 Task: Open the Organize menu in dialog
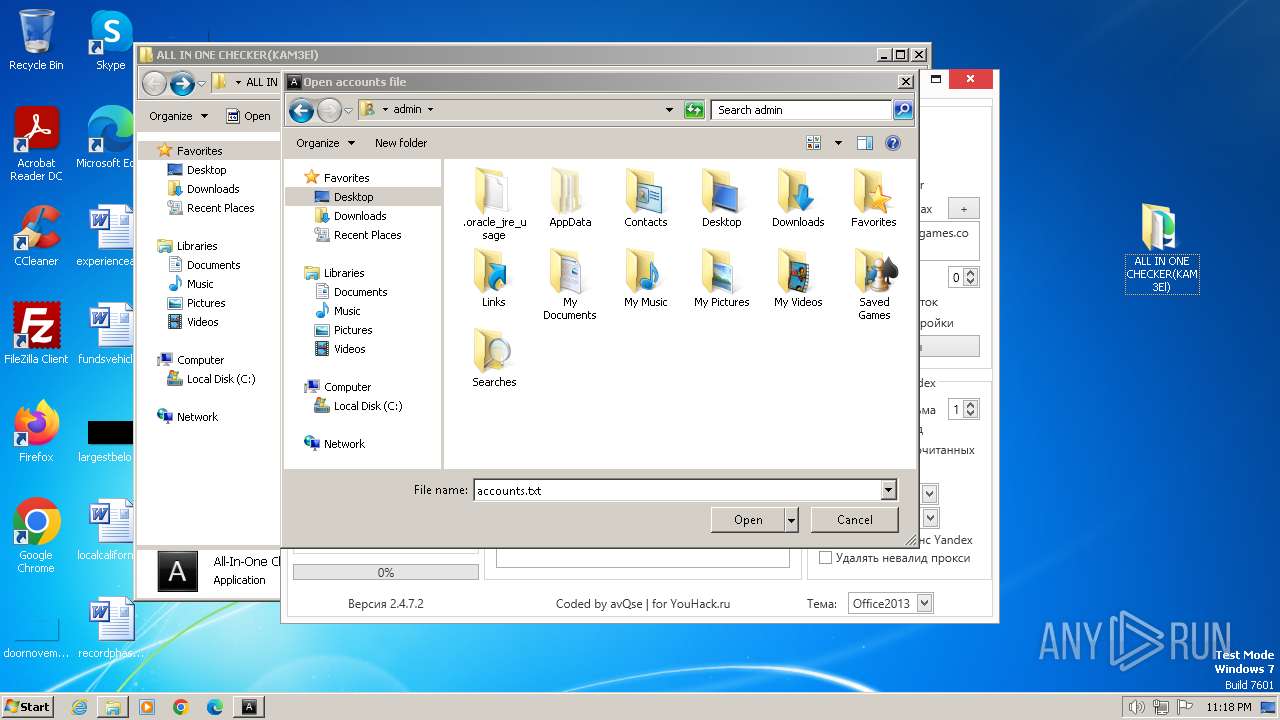click(325, 143)
